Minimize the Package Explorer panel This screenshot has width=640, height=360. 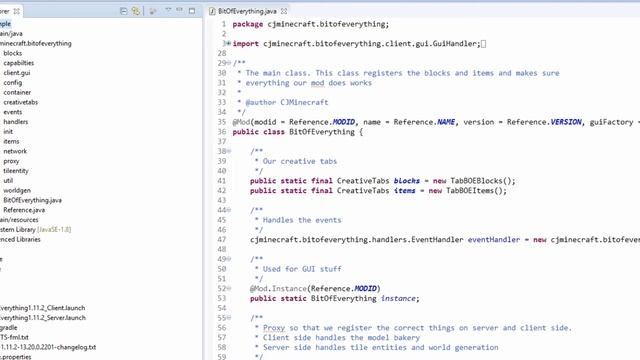pos(180,10)
